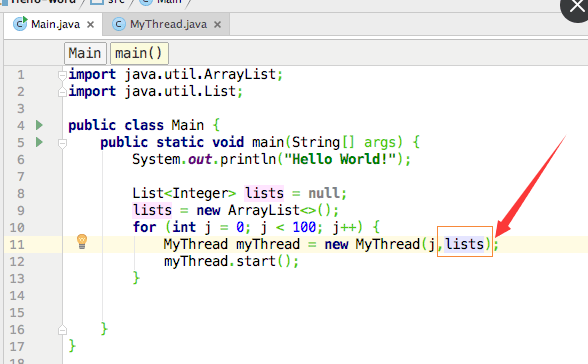Click the Main breadcrumb button

85,53
